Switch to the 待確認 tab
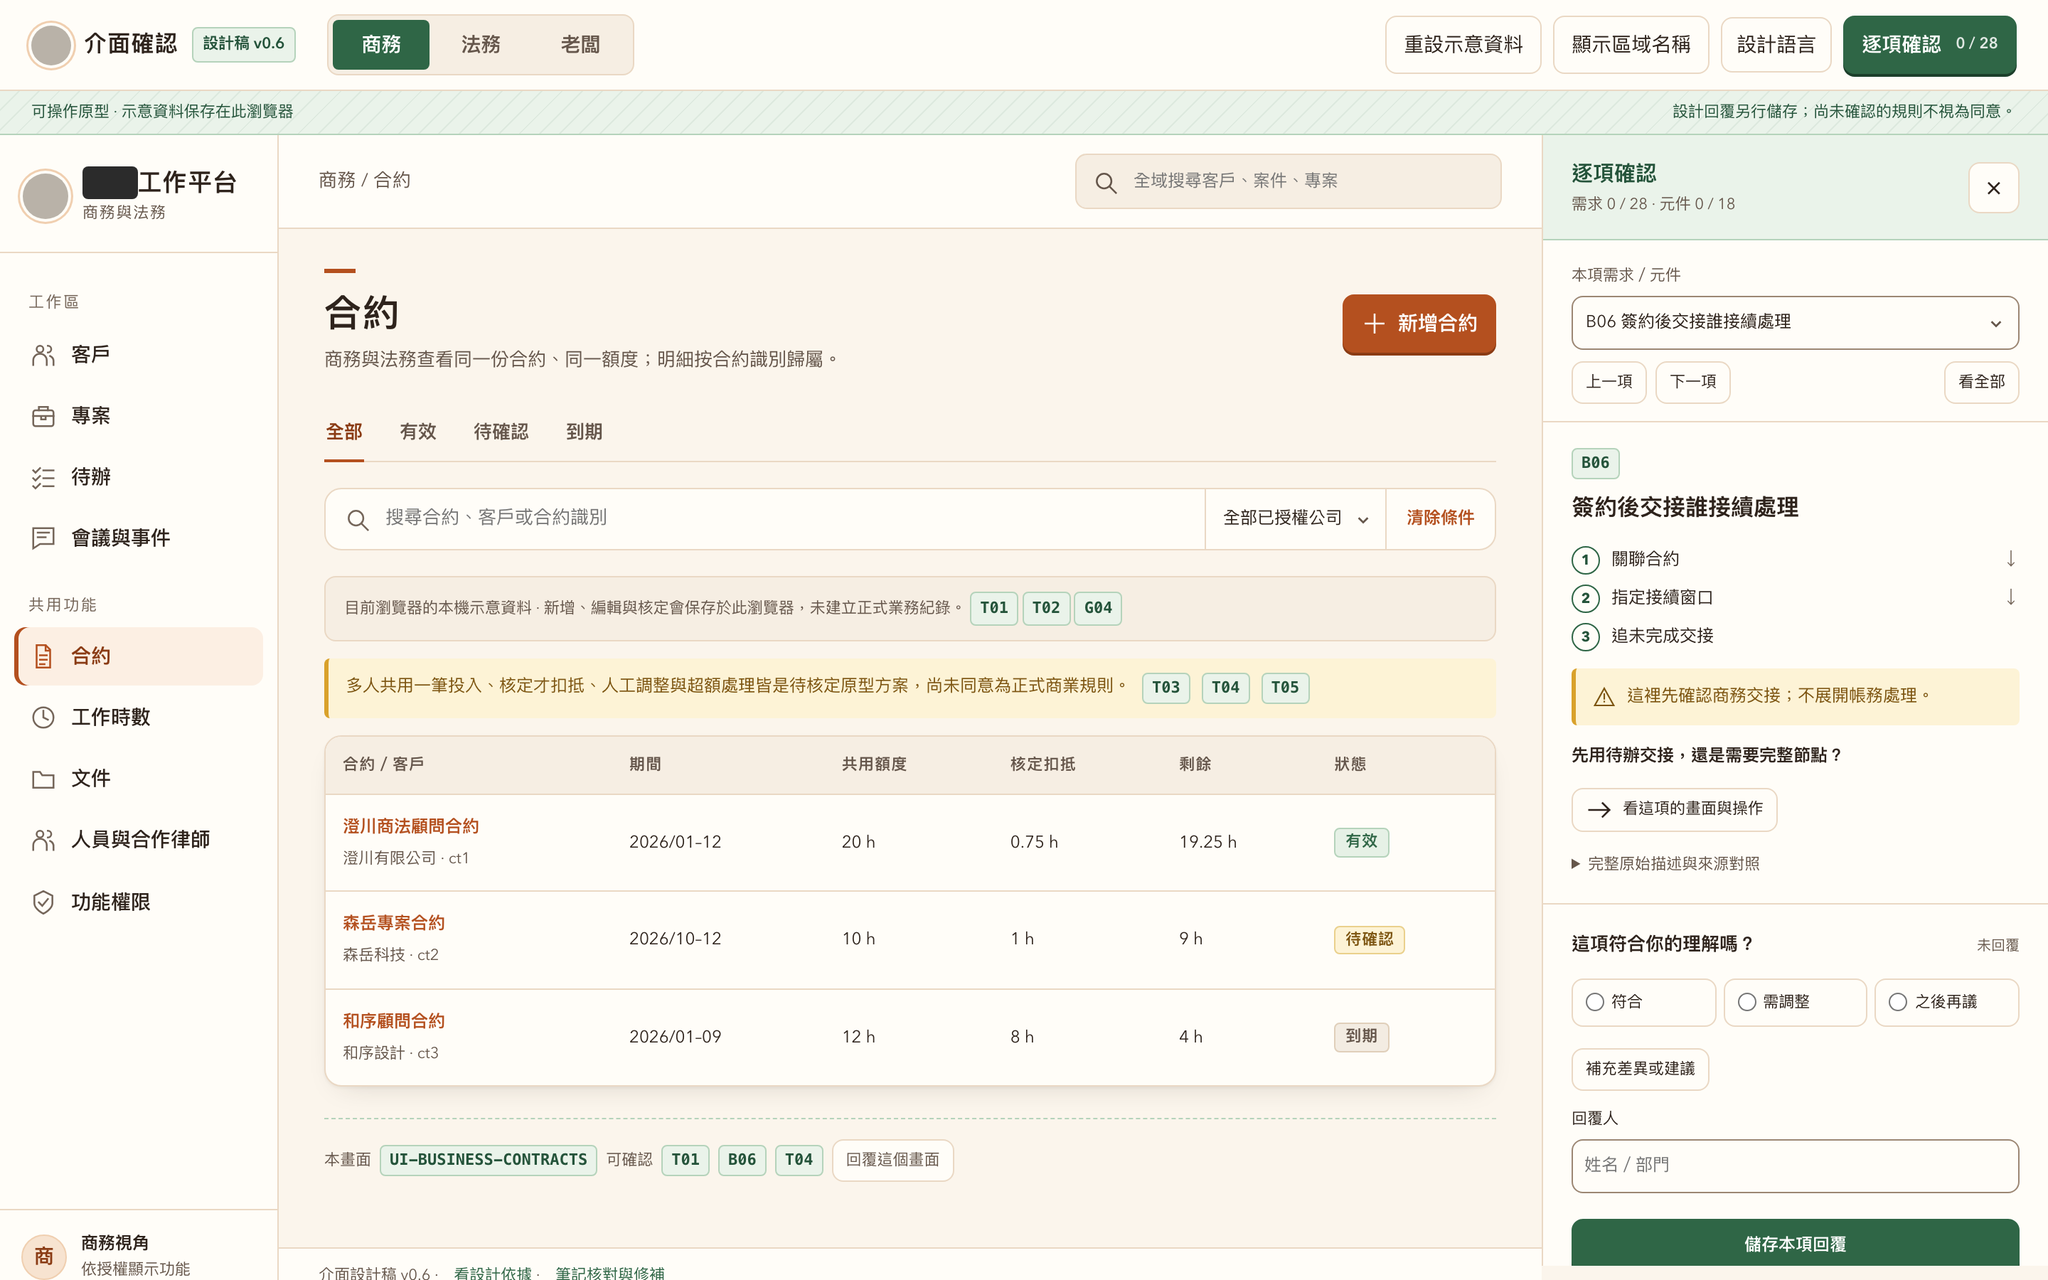 click(x=501, y=432)
